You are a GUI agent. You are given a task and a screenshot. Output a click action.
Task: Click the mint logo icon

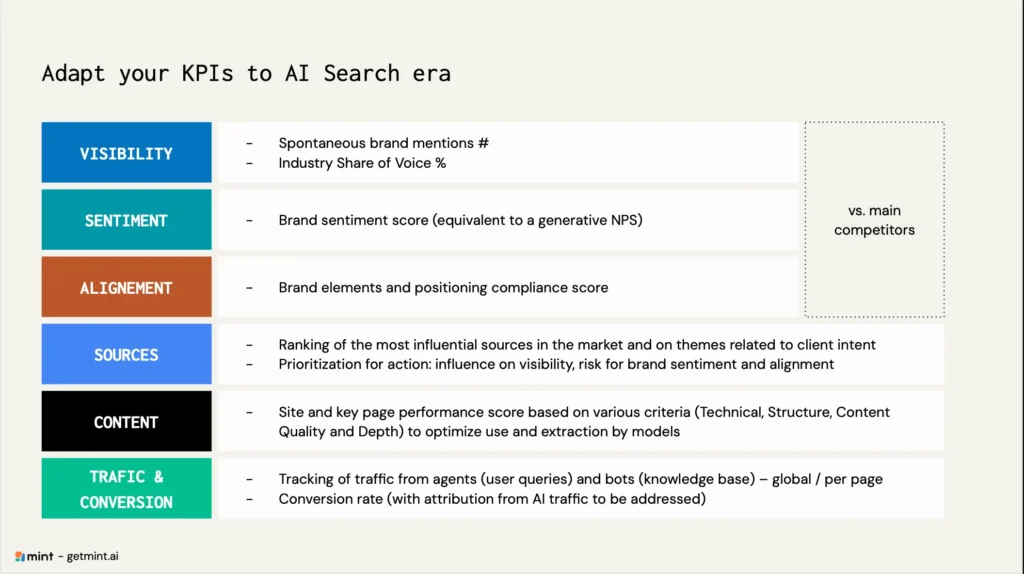tap(20, 556)
